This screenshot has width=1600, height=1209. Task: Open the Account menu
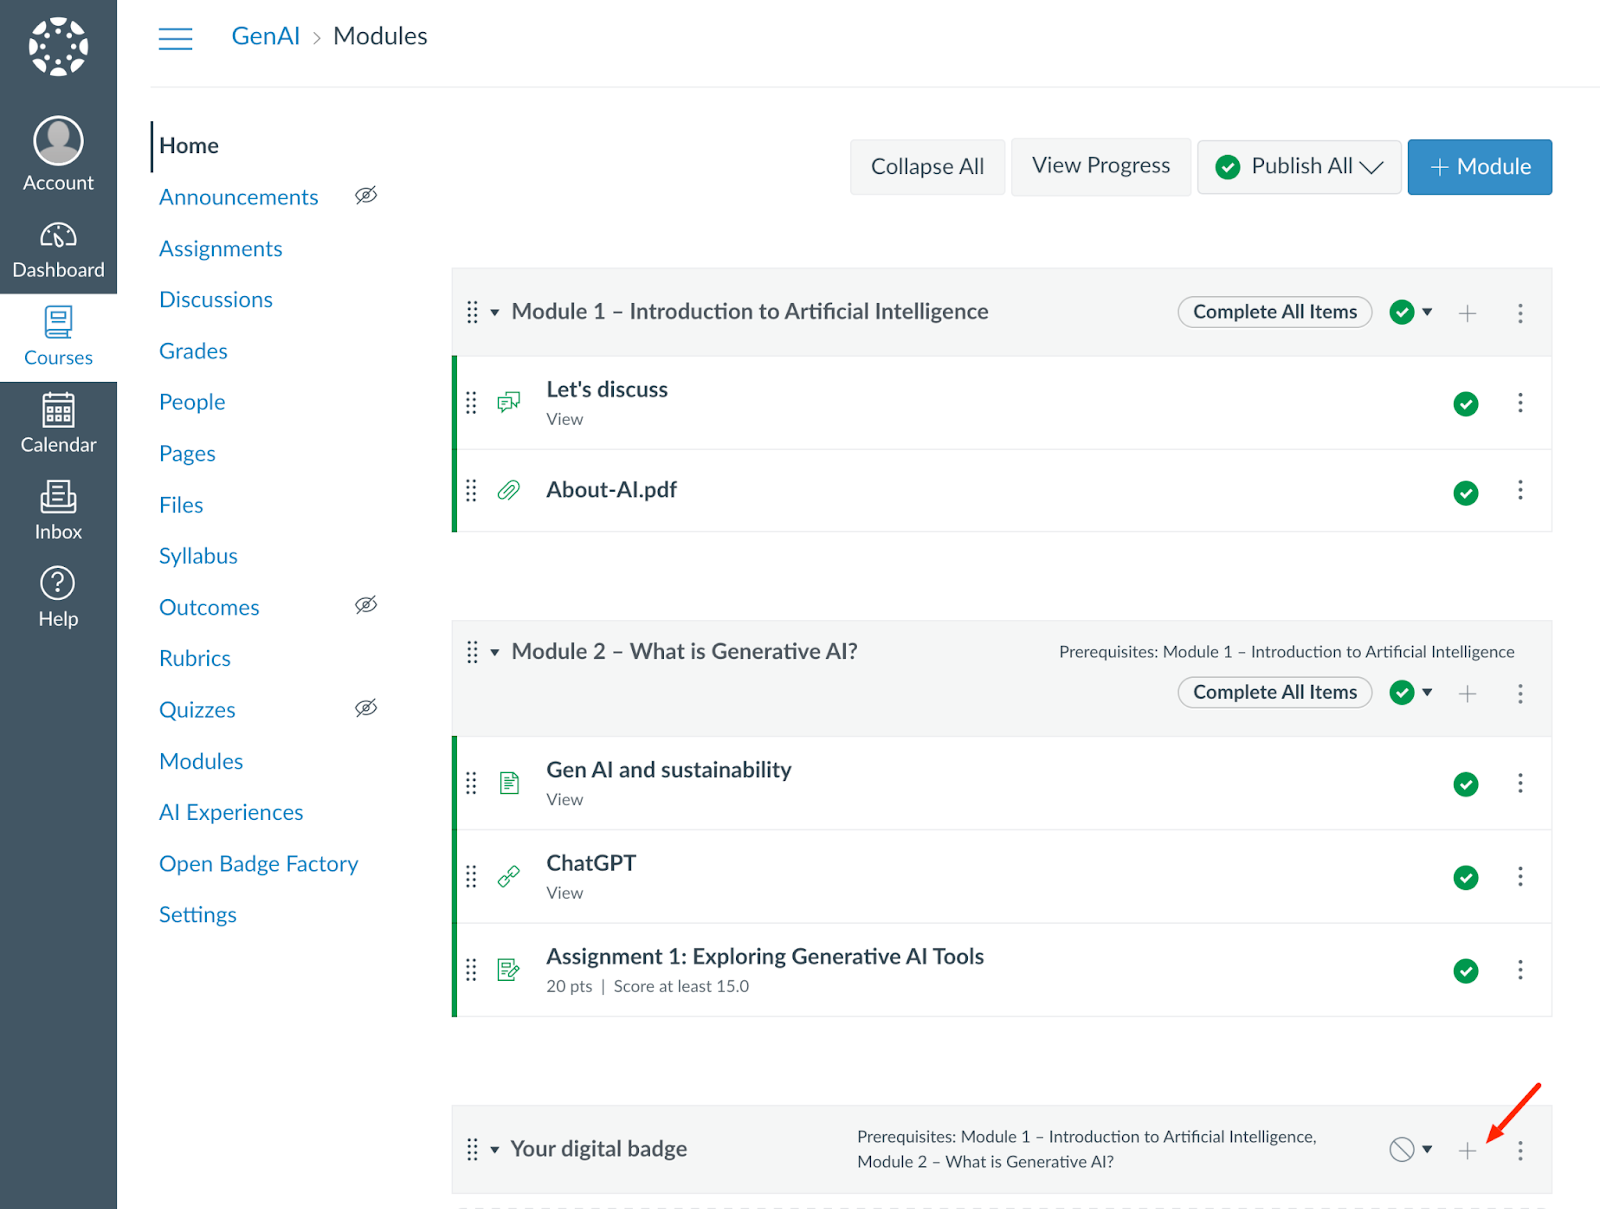click(58, 154)
